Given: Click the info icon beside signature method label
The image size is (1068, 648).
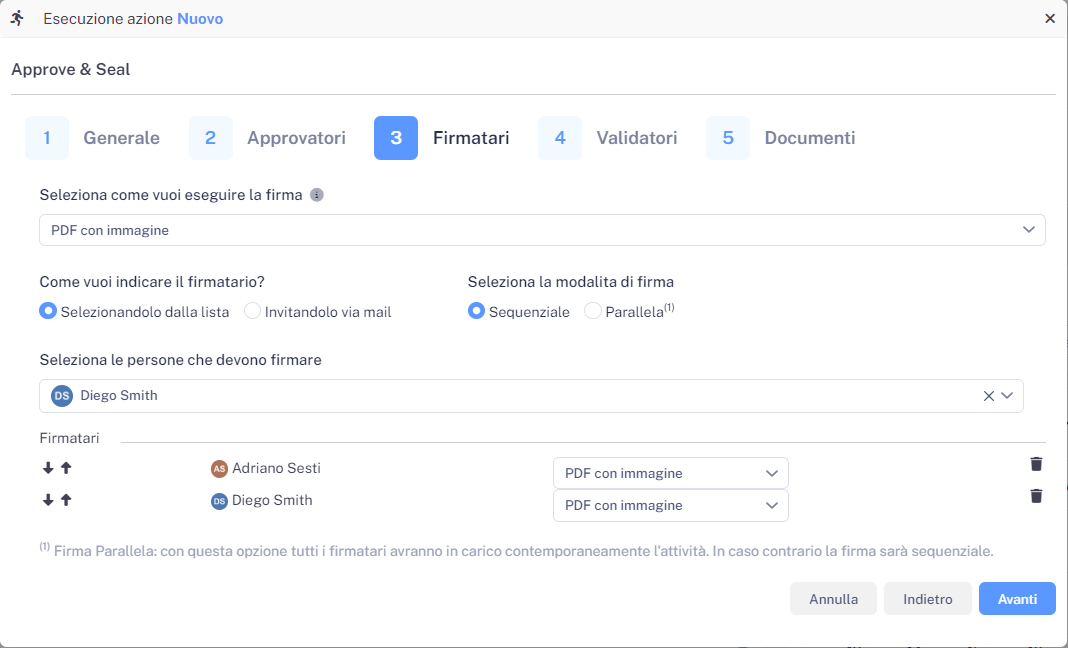Looking at the screenshot, I should point(316,195).
